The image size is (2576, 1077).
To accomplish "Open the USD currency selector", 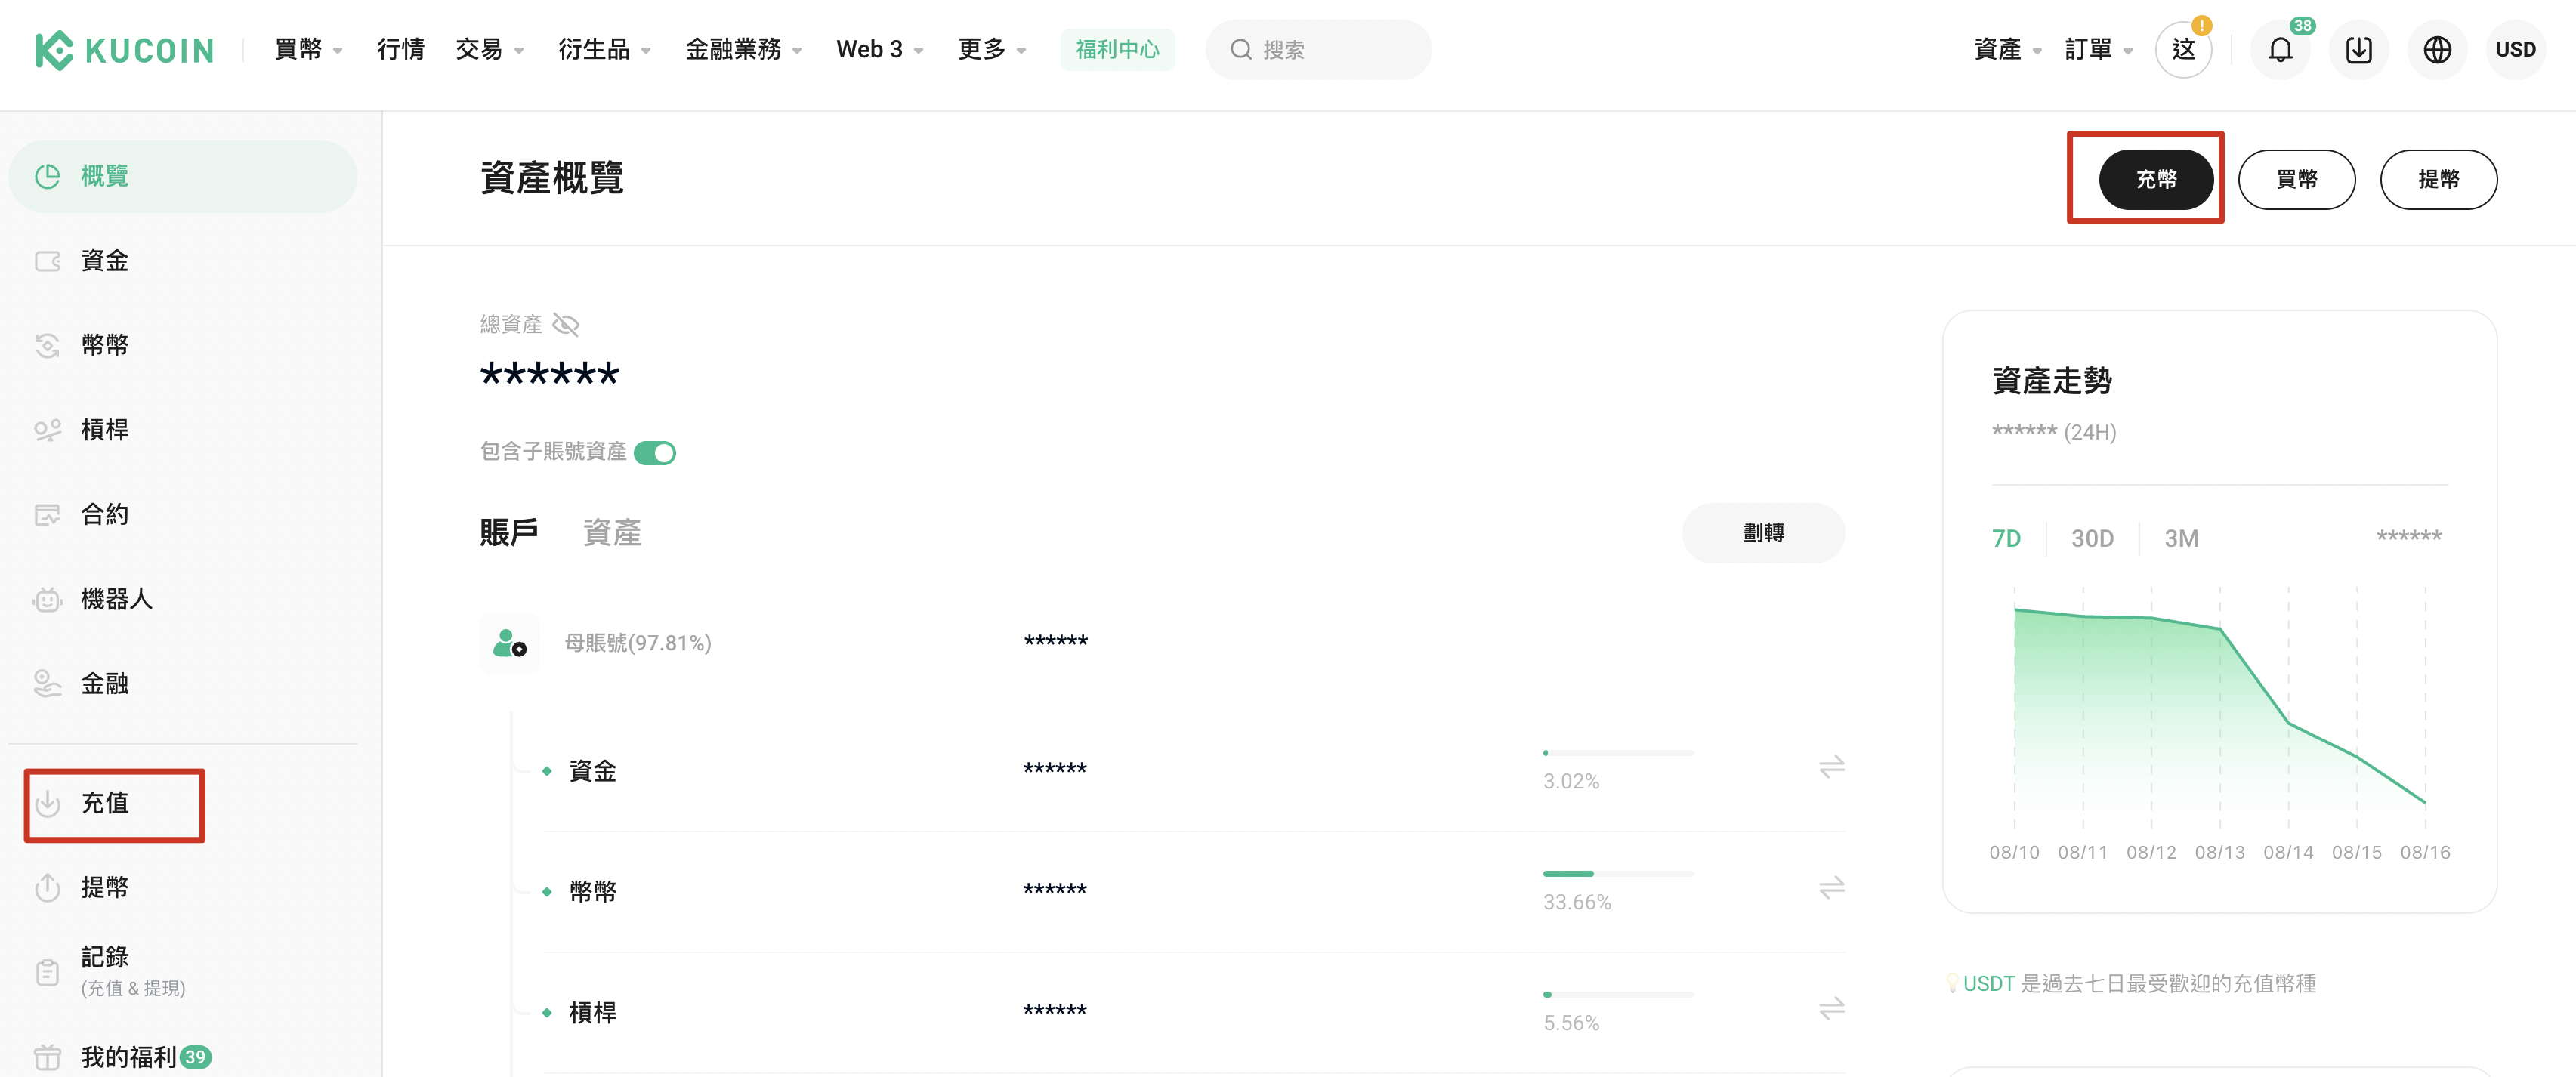I will 2515,49.
